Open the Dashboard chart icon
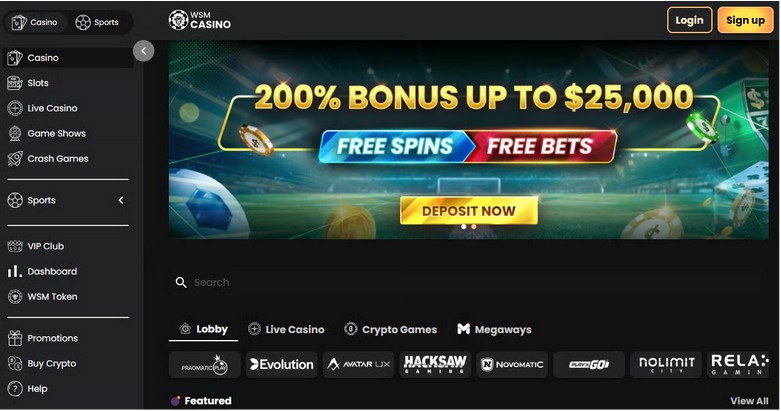This screenshot has height=411, width=781. [15, 272]
